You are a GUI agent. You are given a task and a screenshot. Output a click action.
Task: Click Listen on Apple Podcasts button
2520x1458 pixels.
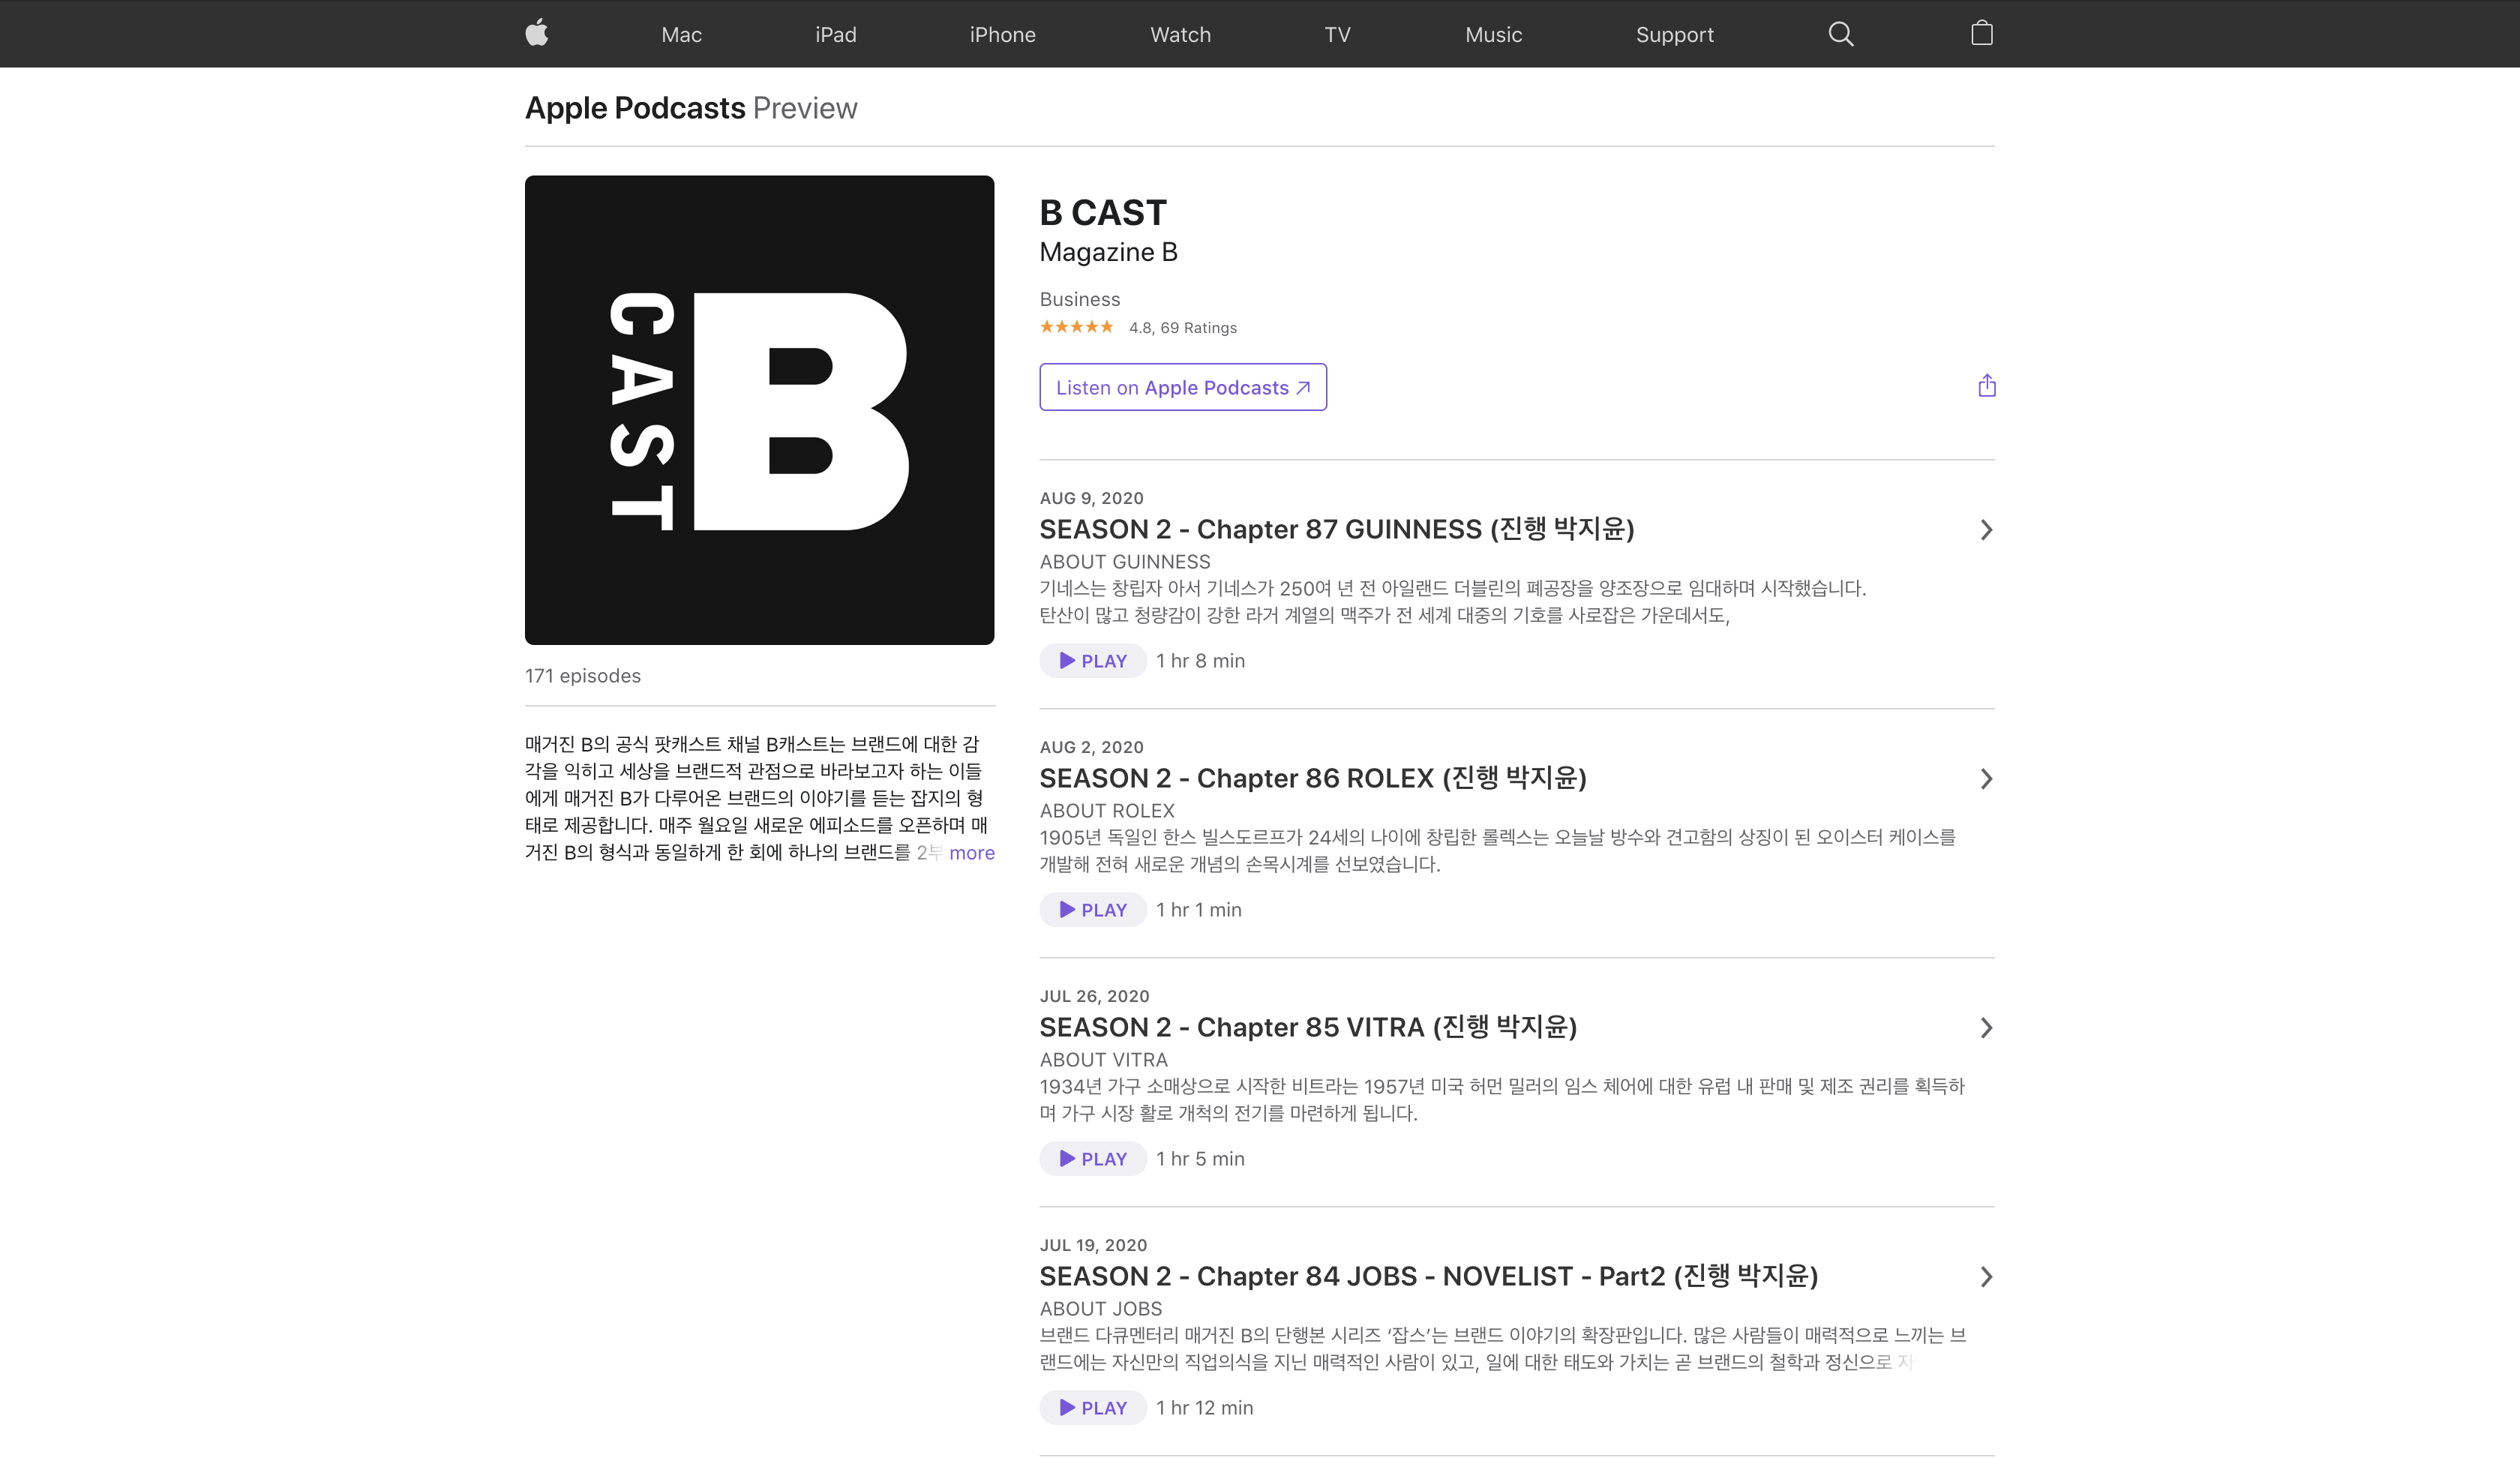click(x=1182, y=387)
